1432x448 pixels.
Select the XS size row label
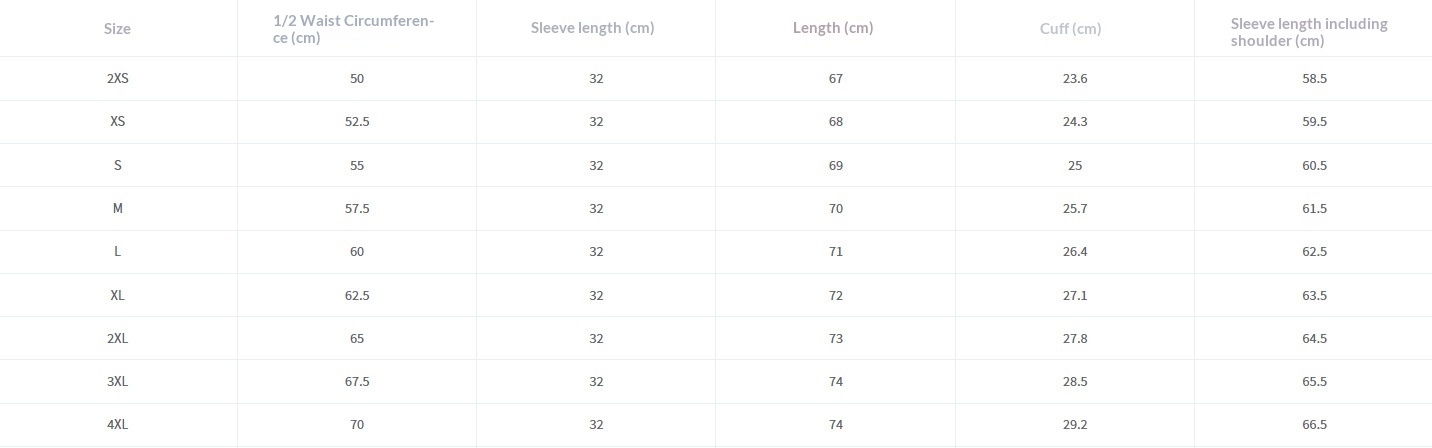pos(117,122)
